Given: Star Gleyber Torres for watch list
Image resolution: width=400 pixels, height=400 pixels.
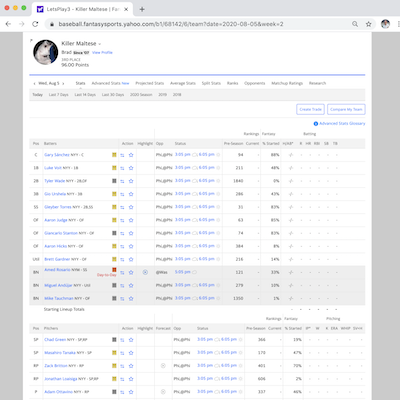Looking at the screenshot, I should [x=131, y=207].
